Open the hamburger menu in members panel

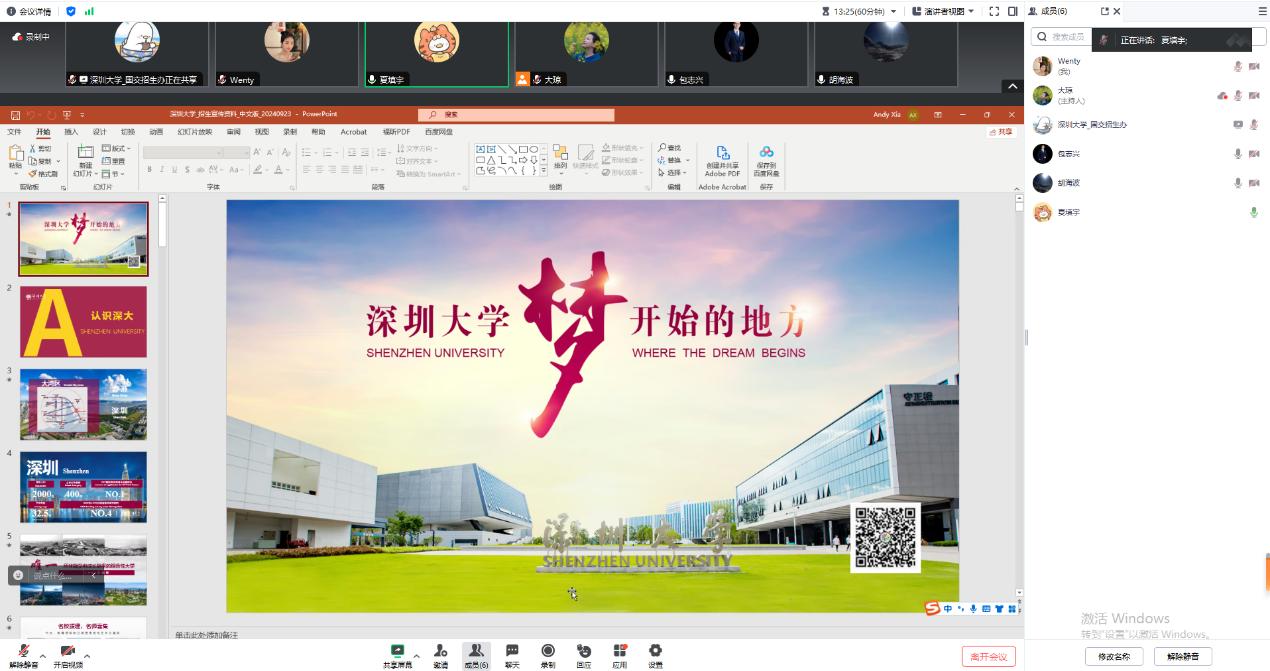click(x=1261, y=11)
